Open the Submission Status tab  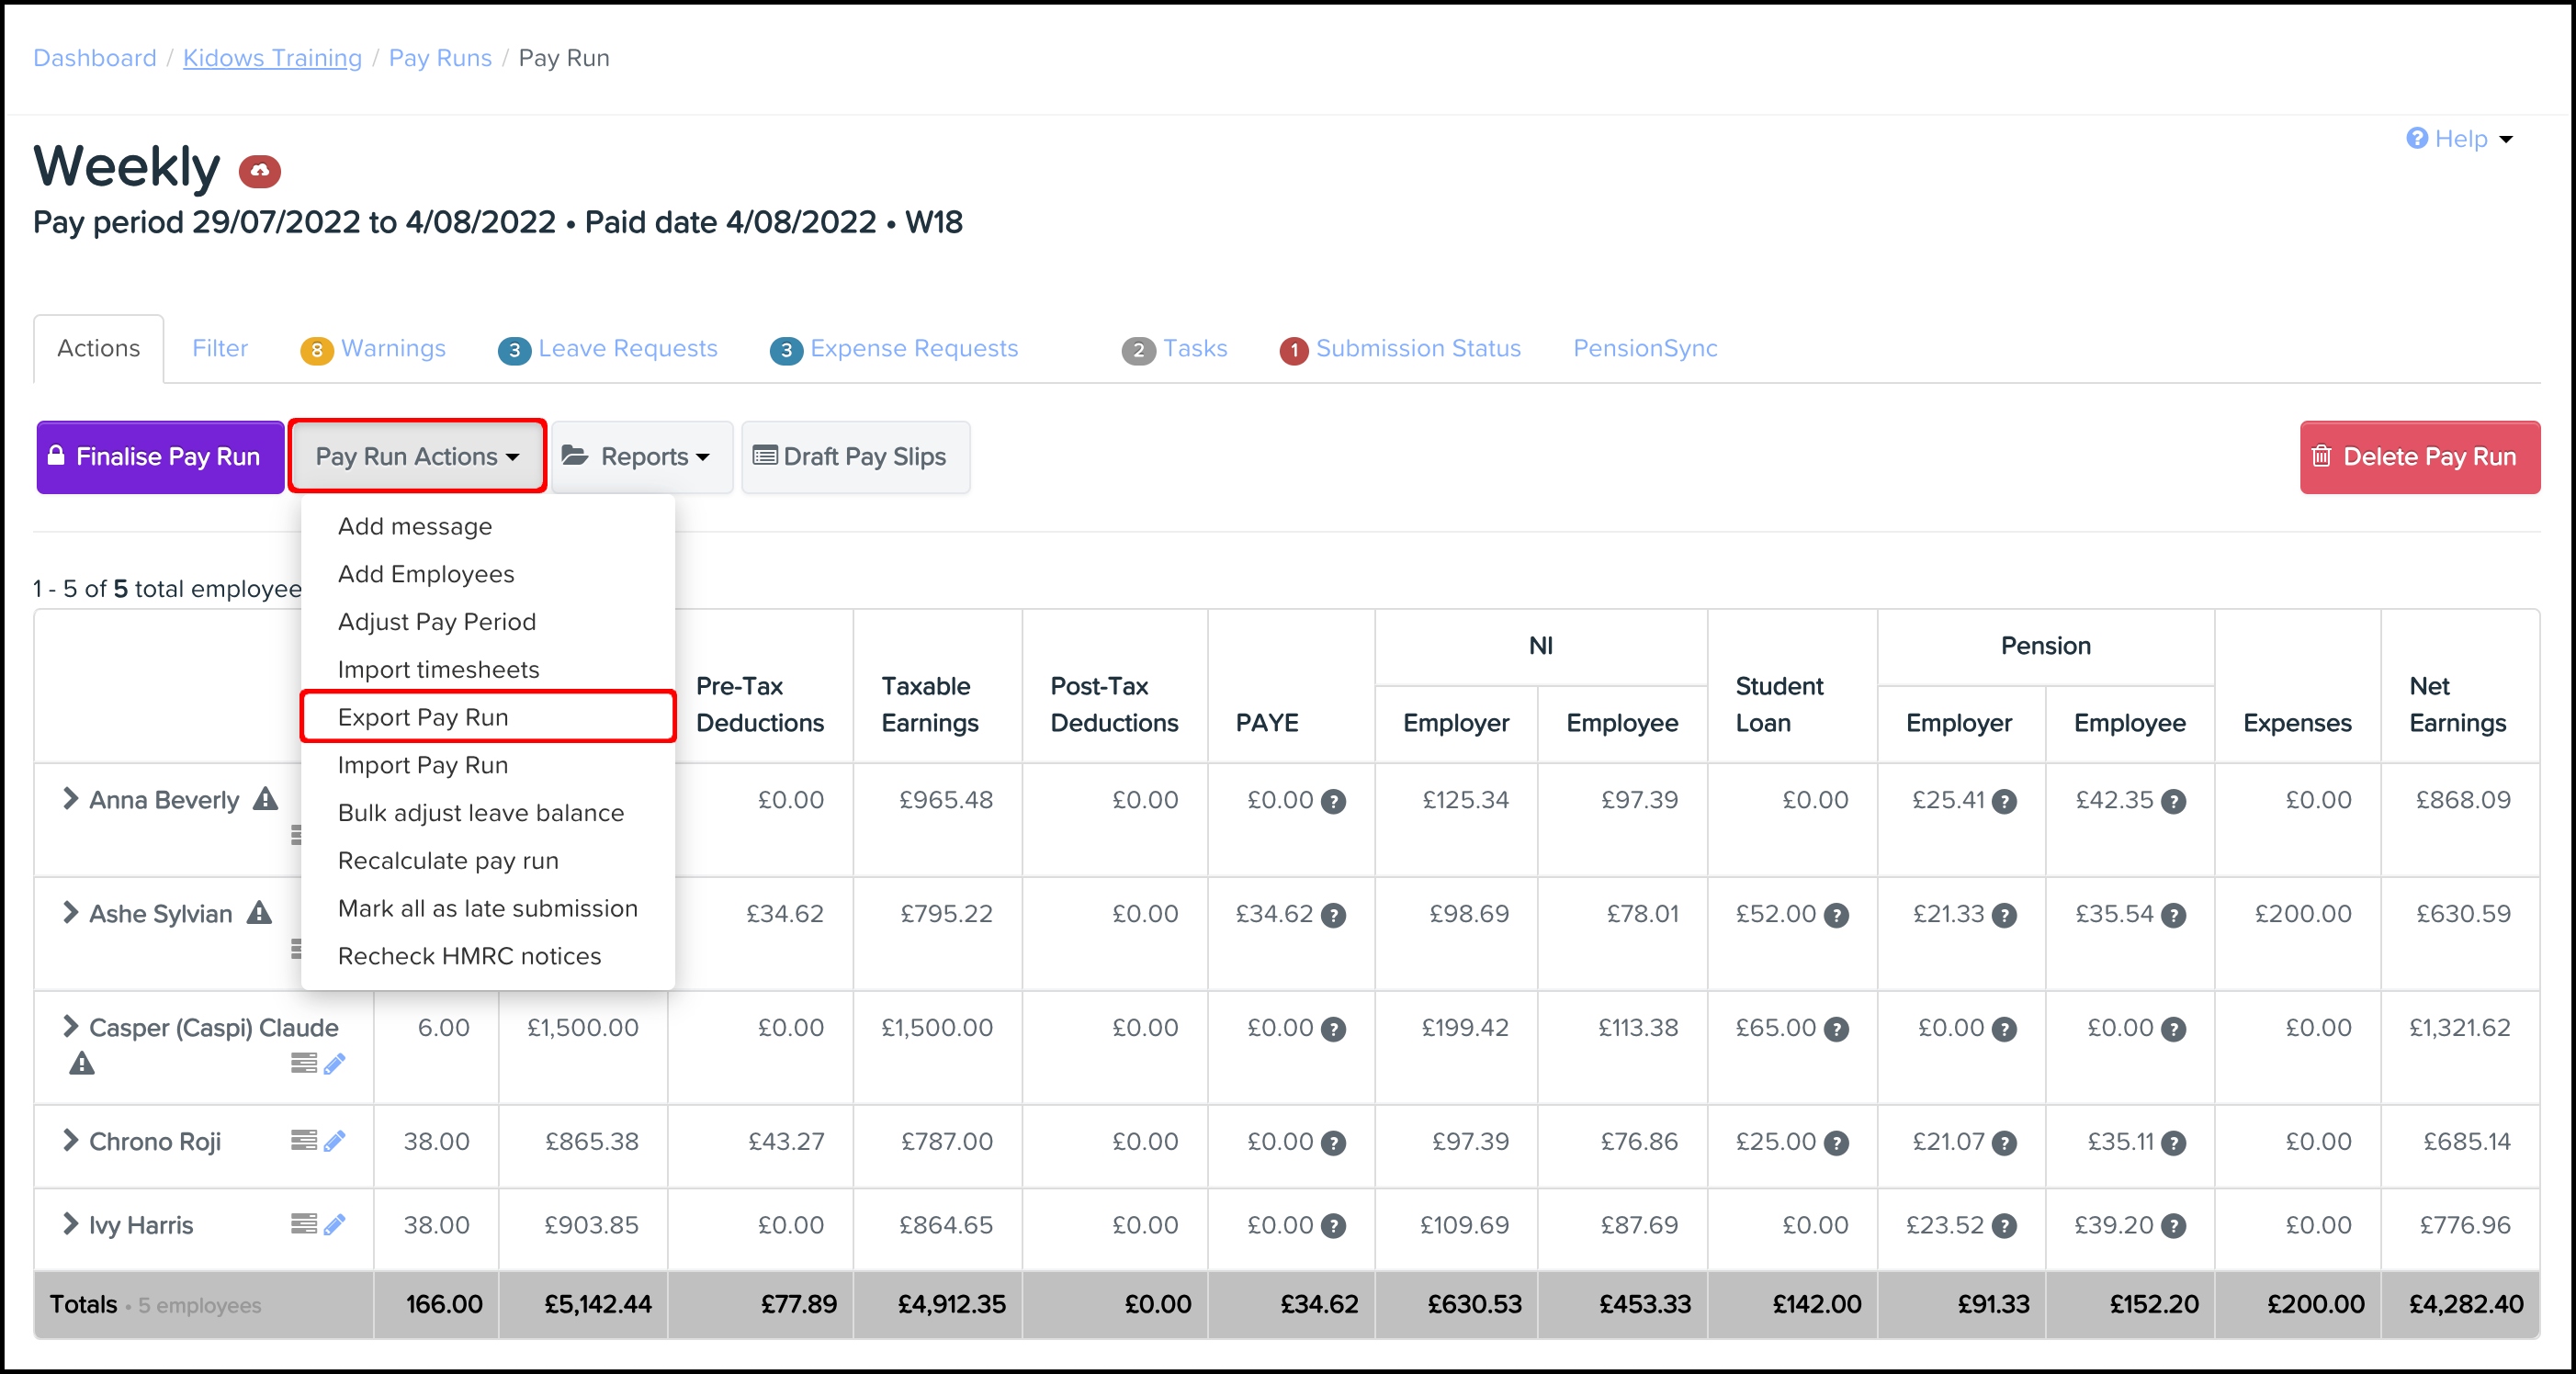point(1400,348)
